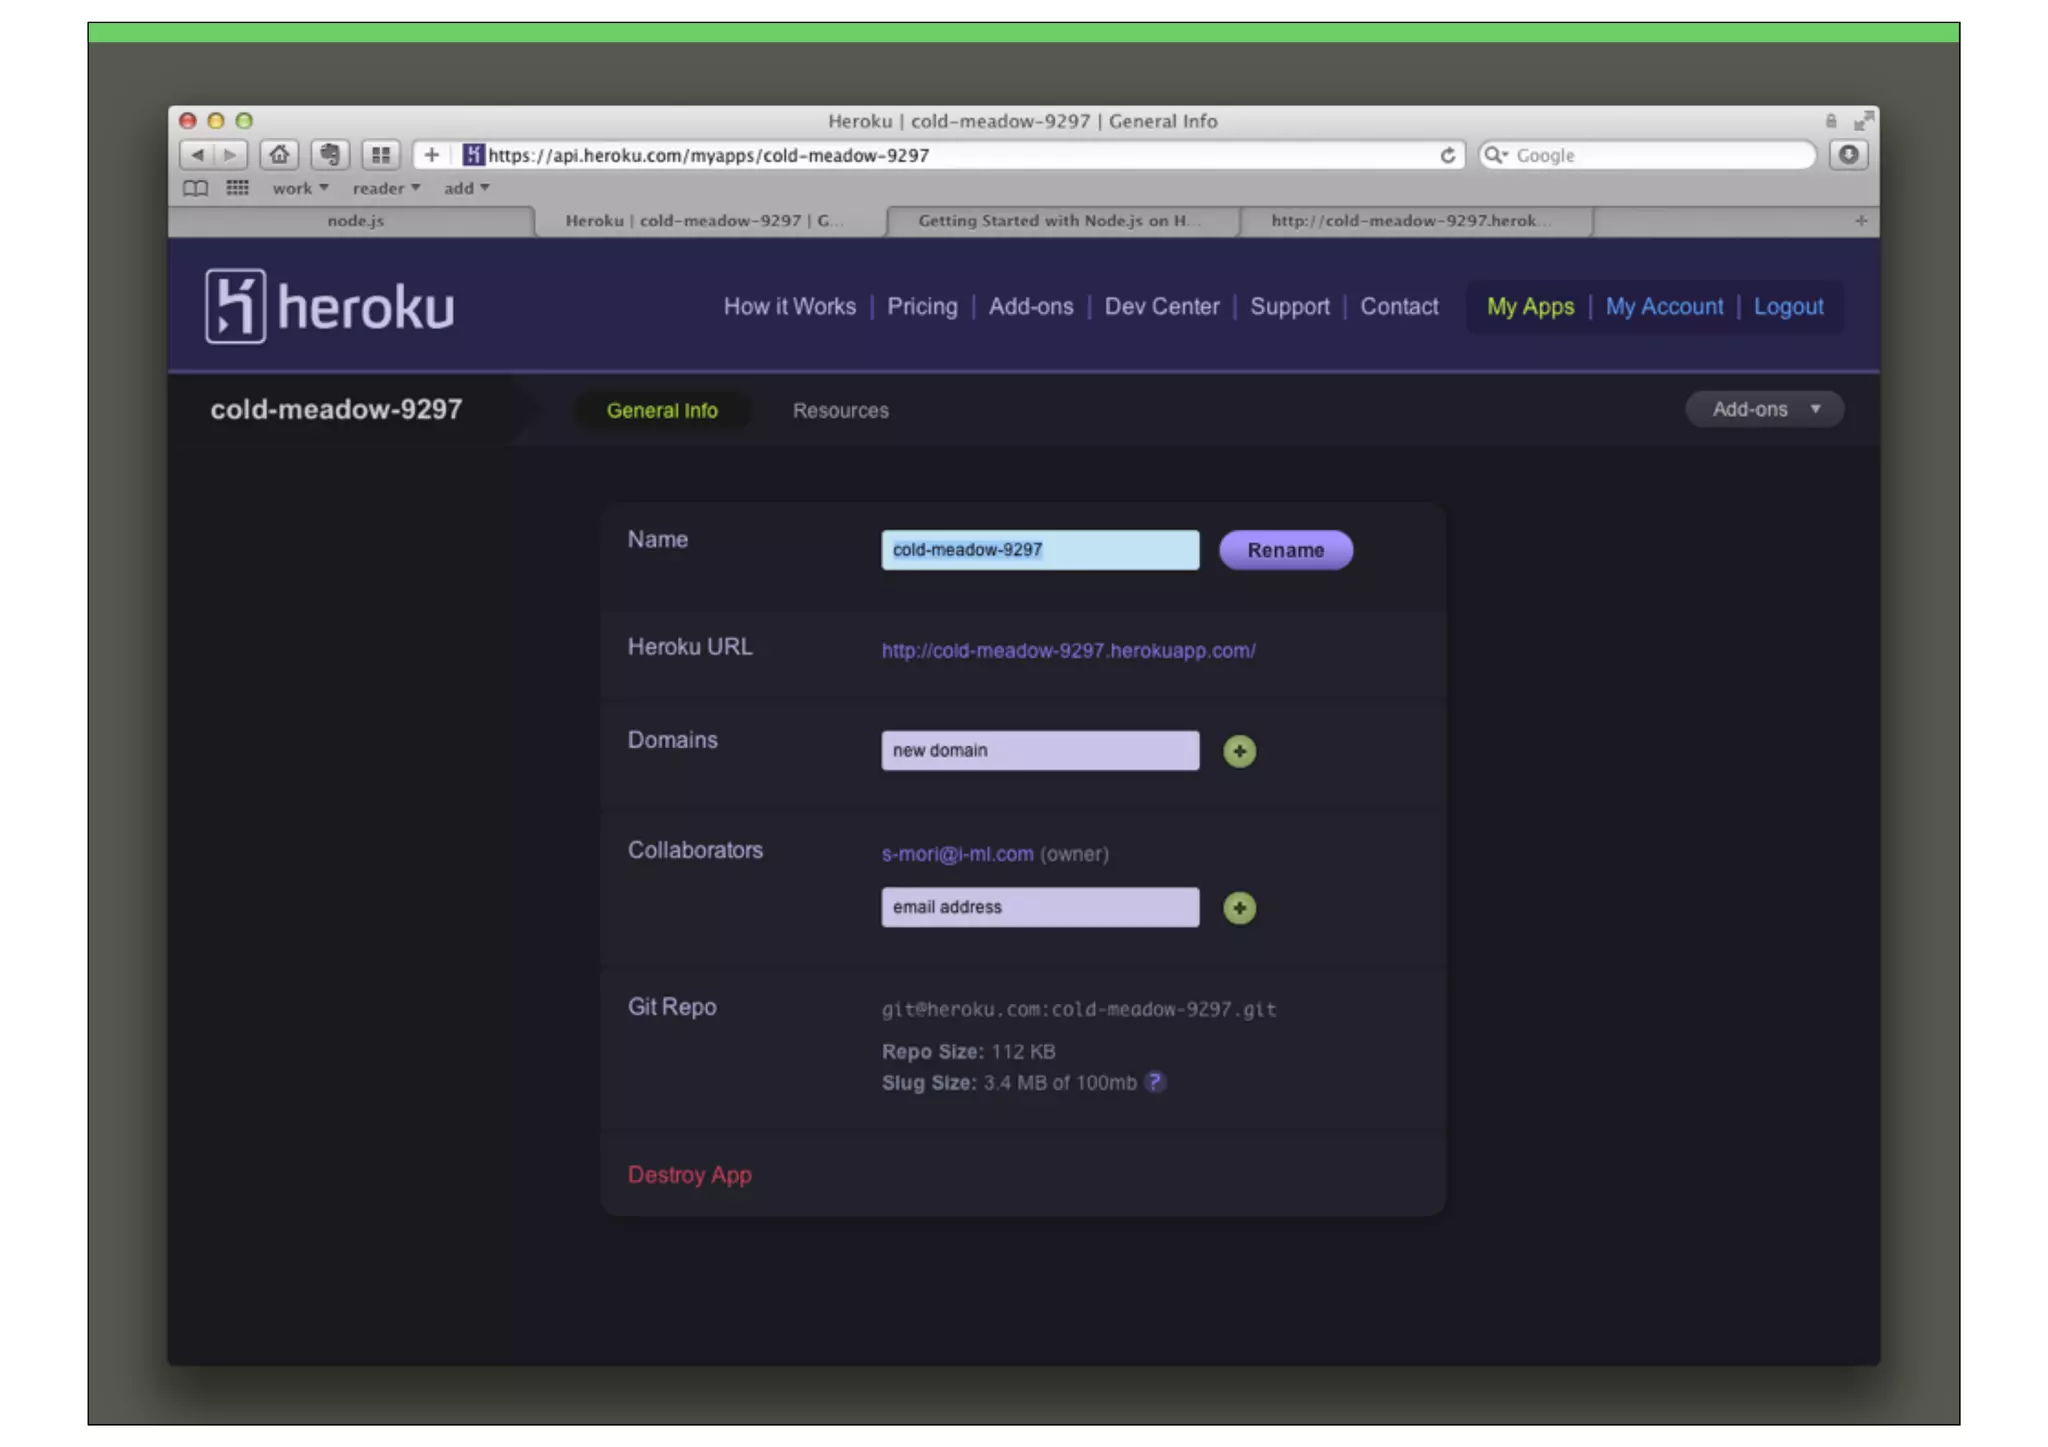Open the herokuapp.com Heroku URL link
The width and height of the screenshot is (2048, 1447).
pyautogui.click(x=1067, y=651)
